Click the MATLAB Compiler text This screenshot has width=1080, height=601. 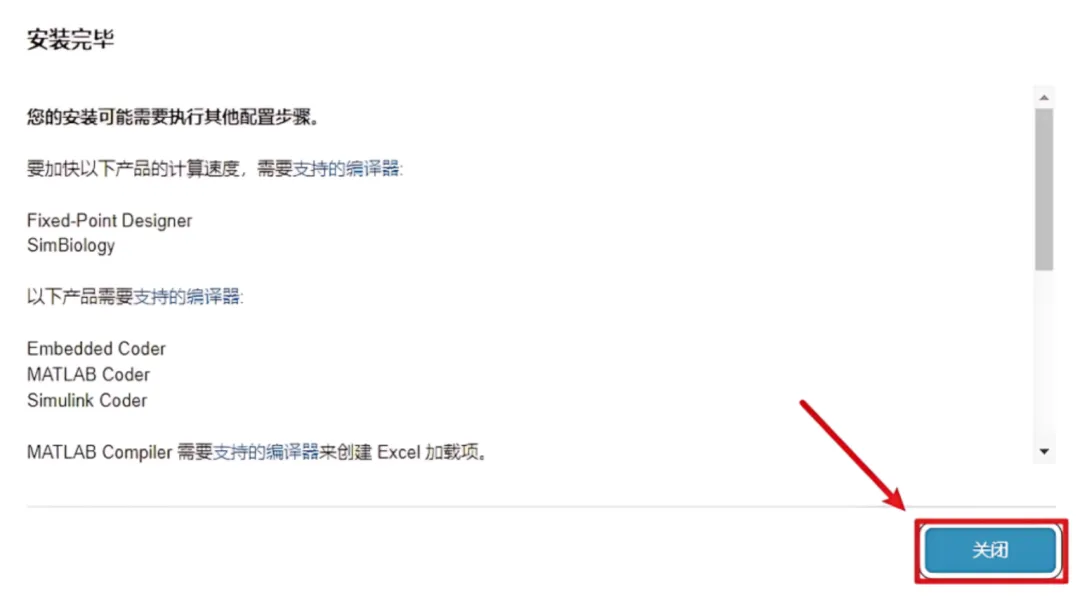pyautogui.click(x=99, y=452)
